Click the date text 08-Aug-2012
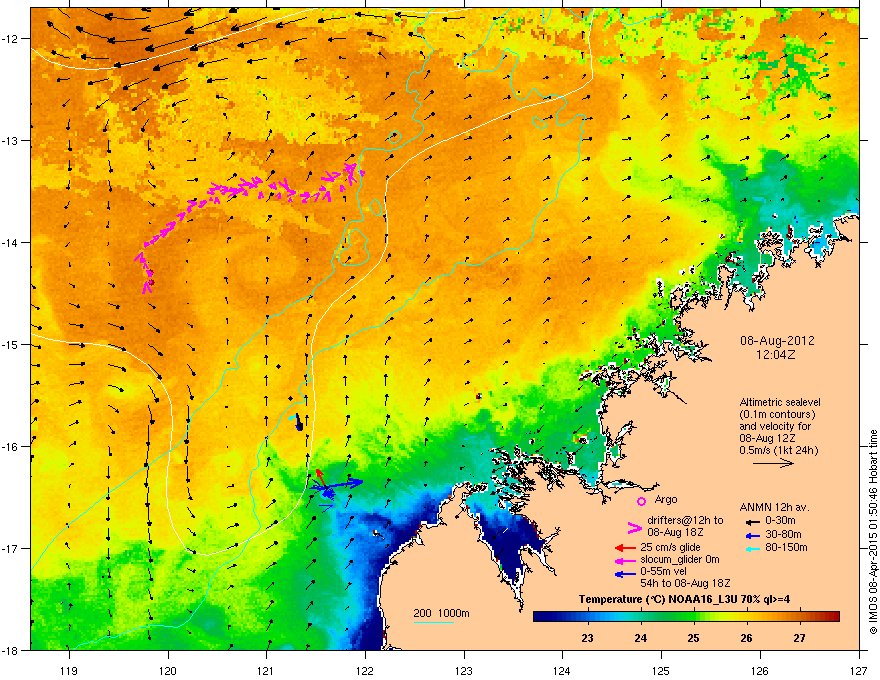880x680 pixels. [x=777, y=341]
